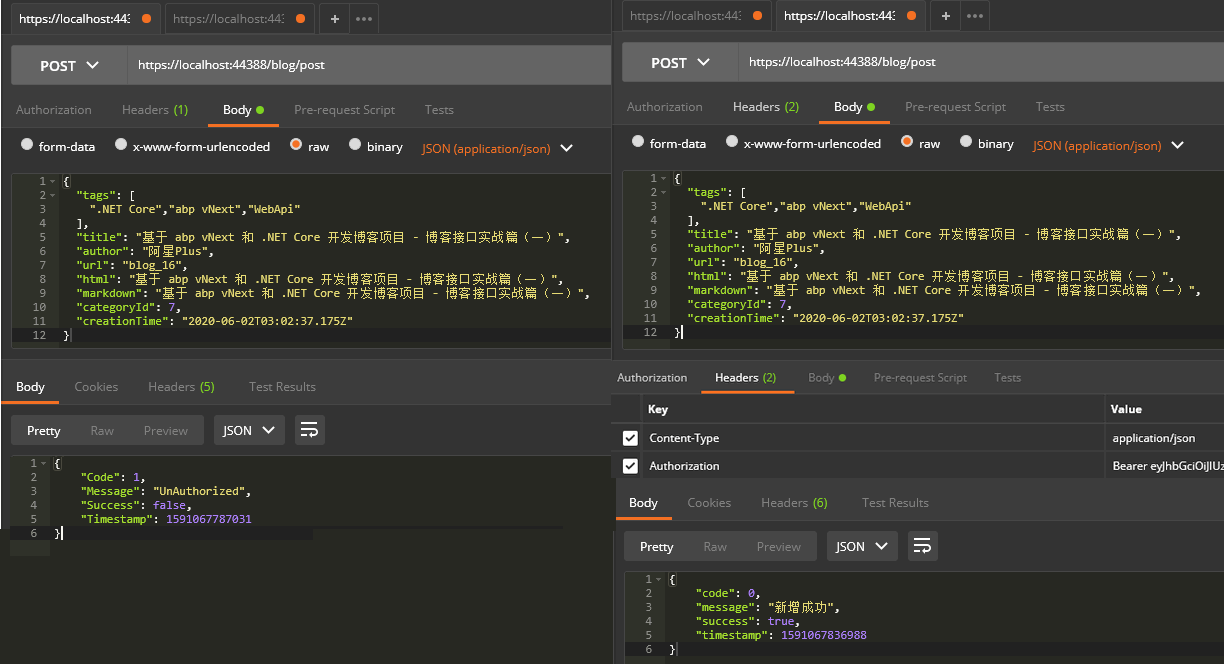Open the three-dots tab menu in left window
This screenshot has height=664, width=1224.
[x=364, y=19]
